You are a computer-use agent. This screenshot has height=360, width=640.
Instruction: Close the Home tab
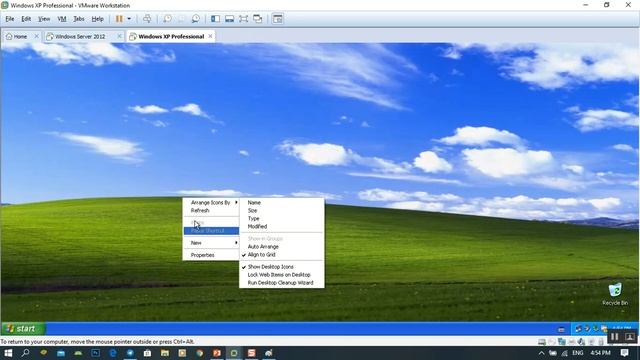36,36
